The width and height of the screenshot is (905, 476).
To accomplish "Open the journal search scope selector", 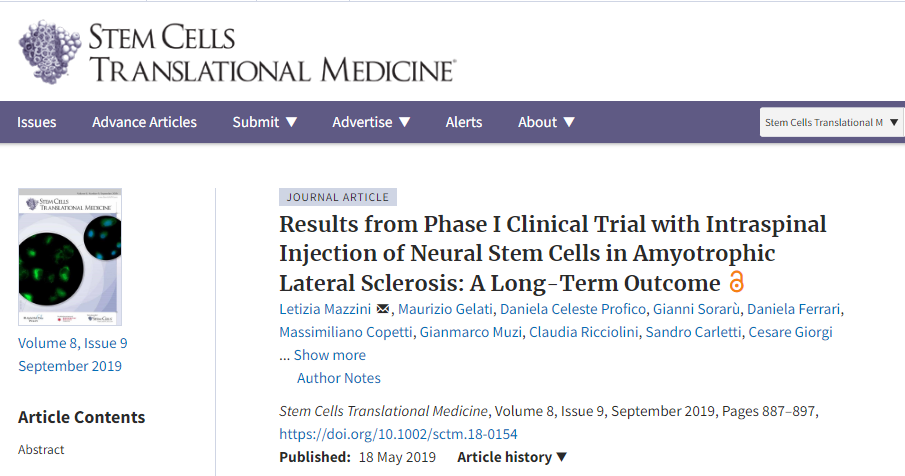I will [x=831, y=122].
